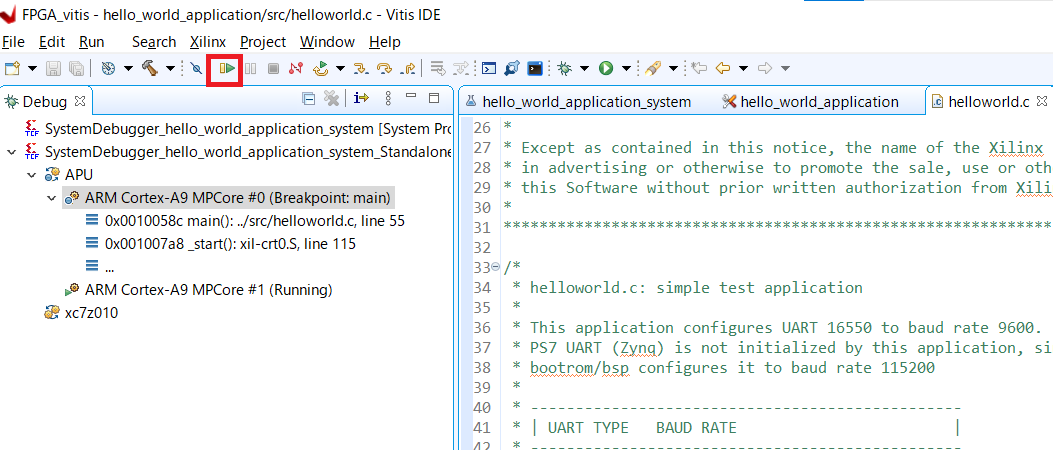Click Collapse All icon in Debug view
The image size is (1053, 450).
309,99
